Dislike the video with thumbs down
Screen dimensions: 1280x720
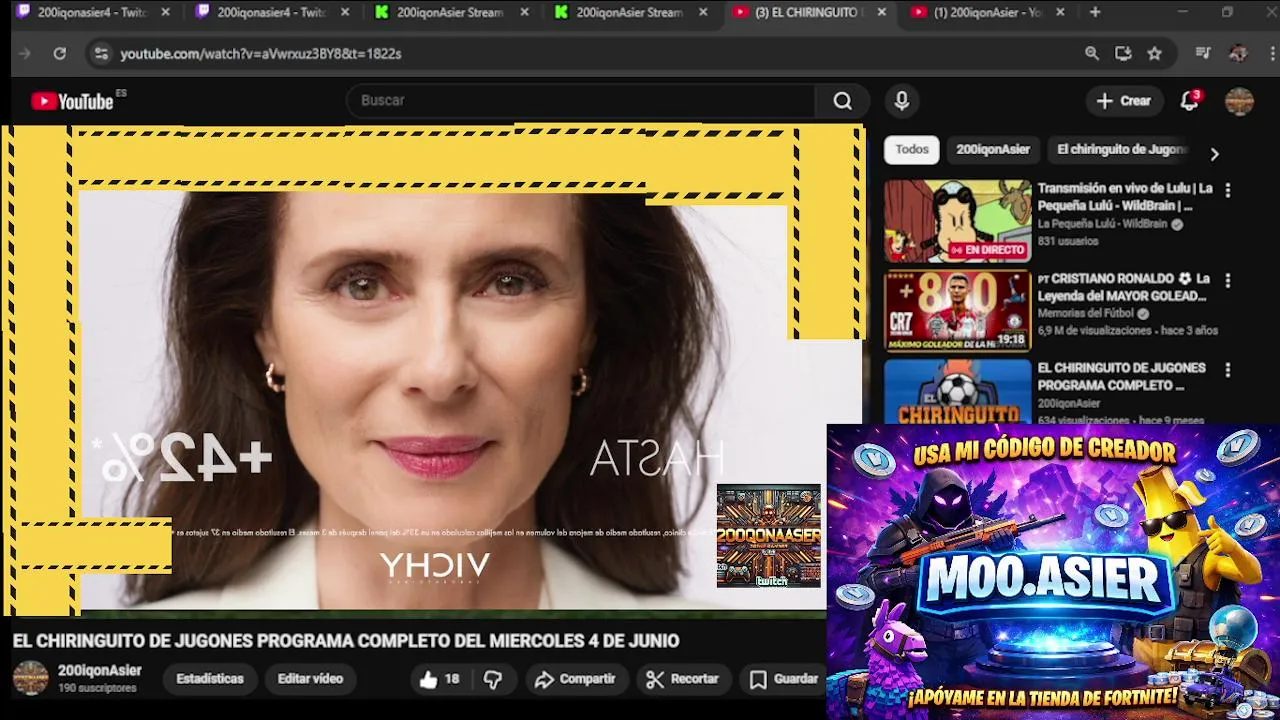(x=493, y=679)
